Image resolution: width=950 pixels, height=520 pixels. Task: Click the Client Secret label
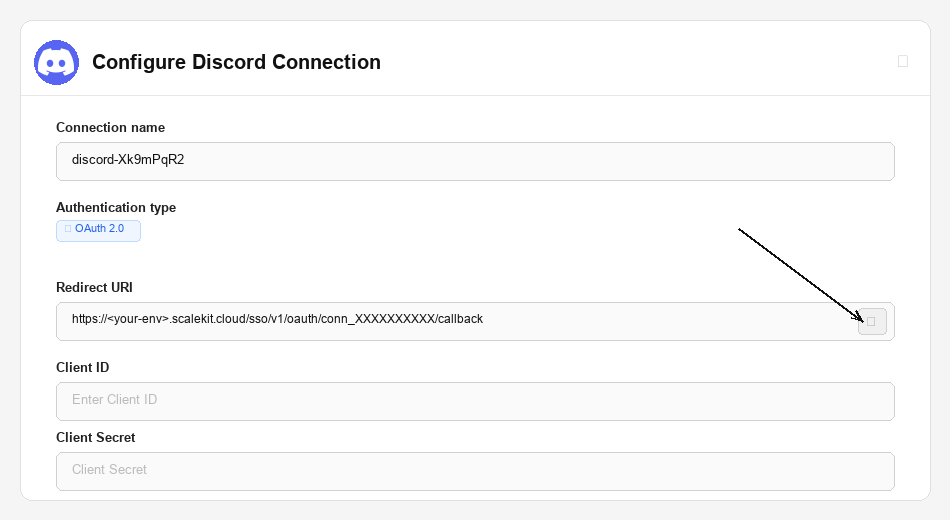(96, 437)
